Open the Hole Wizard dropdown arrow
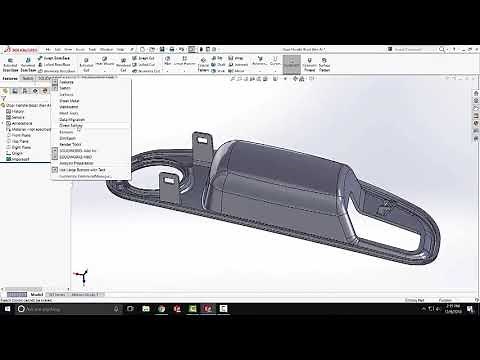Viewport: 480px width, 360px height. 105,71
